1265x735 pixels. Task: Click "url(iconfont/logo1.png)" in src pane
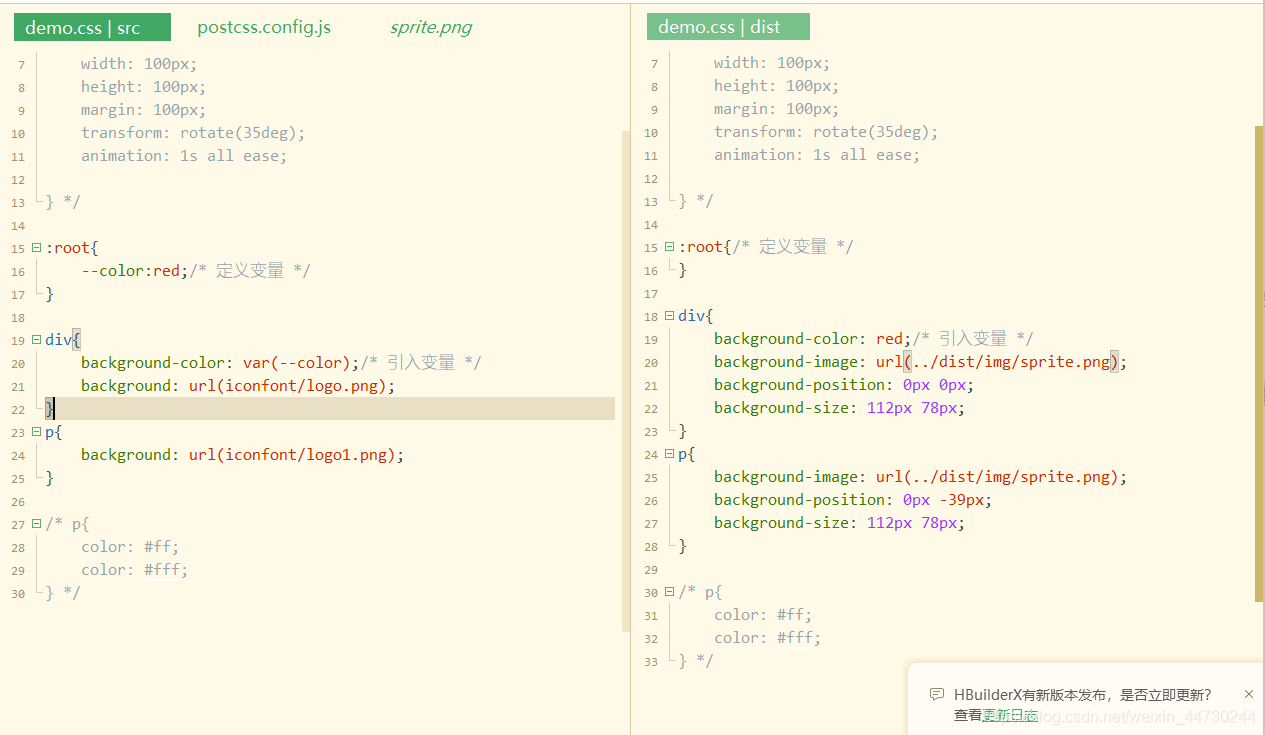coord(292,455)
